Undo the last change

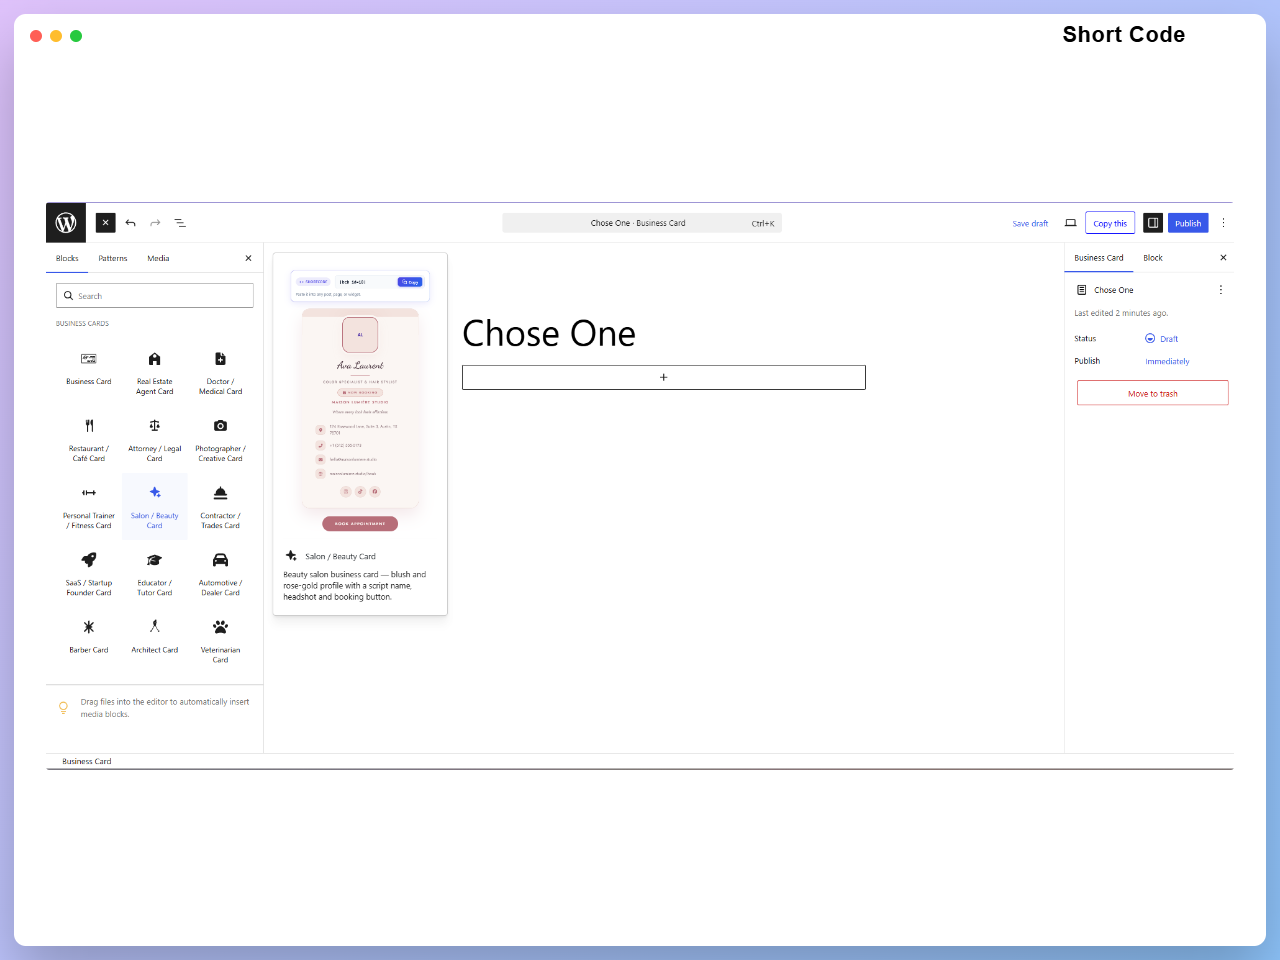[x=130, y=223]
